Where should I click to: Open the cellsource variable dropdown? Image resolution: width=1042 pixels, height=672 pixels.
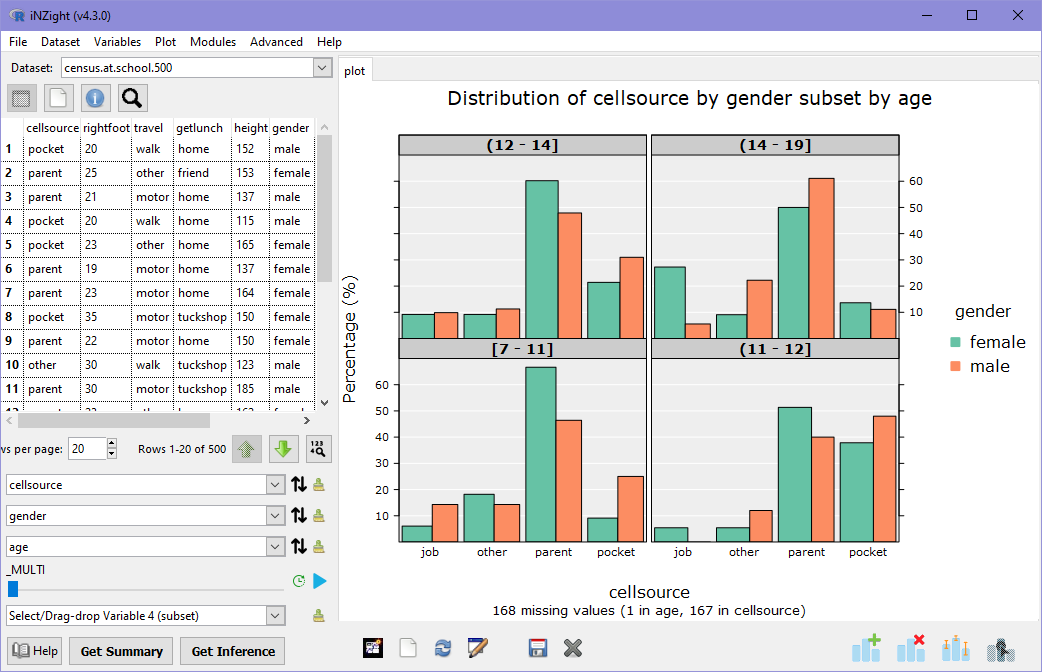[x=273, y=483]
